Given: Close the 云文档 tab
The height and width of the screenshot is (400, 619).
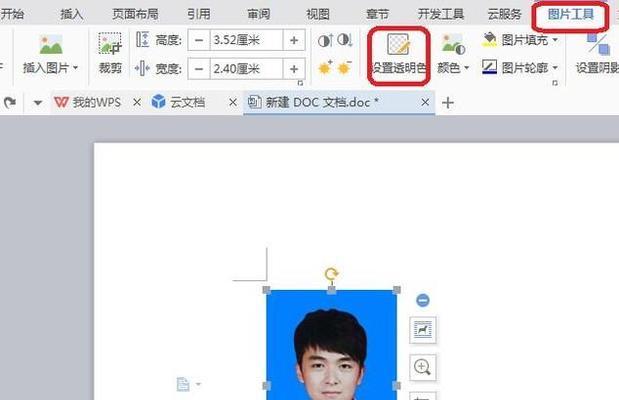Looking at the screenshot, I should click(x=233, y=103).
